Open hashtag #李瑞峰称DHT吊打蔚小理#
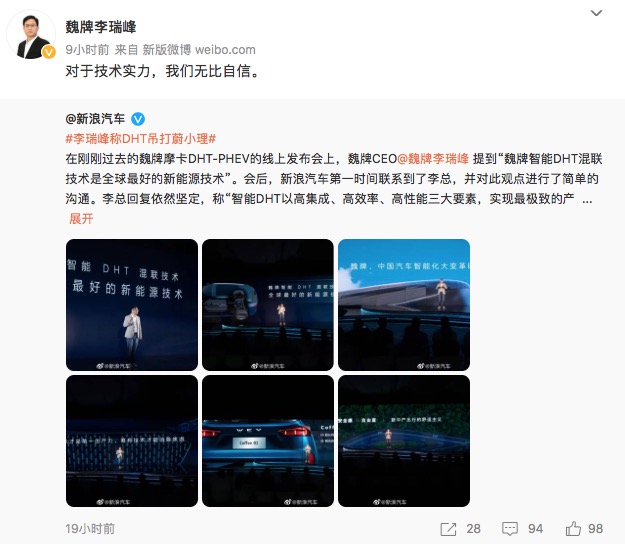Screen dimensions: 625x544 point(141,139)
